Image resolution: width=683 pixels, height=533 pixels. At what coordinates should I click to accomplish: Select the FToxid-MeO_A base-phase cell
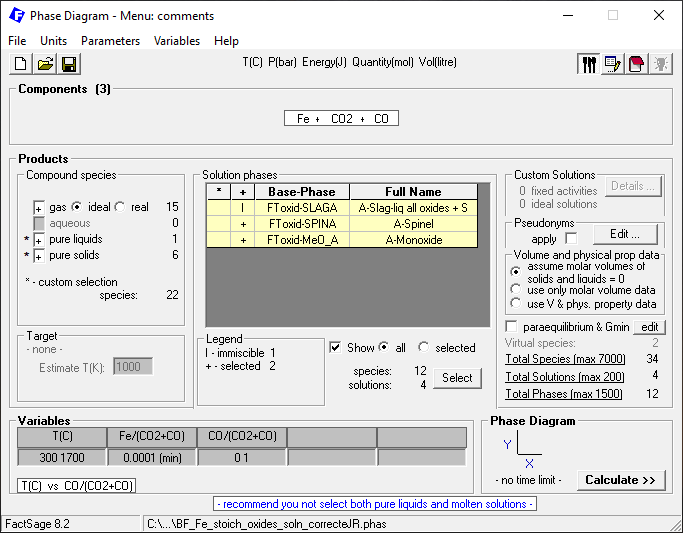pyautogui.click(x=302, y=240)
